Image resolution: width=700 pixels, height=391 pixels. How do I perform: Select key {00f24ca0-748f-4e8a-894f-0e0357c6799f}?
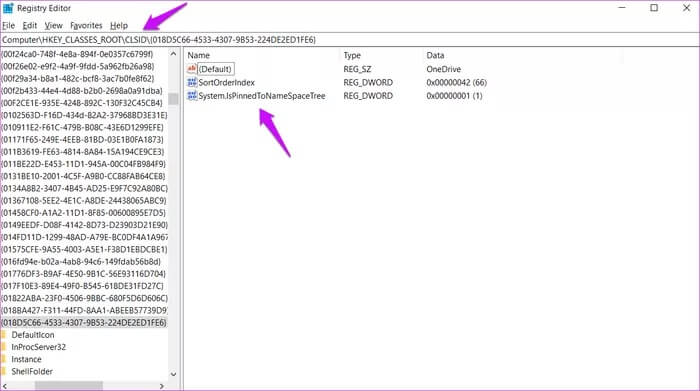click(77, 54)
